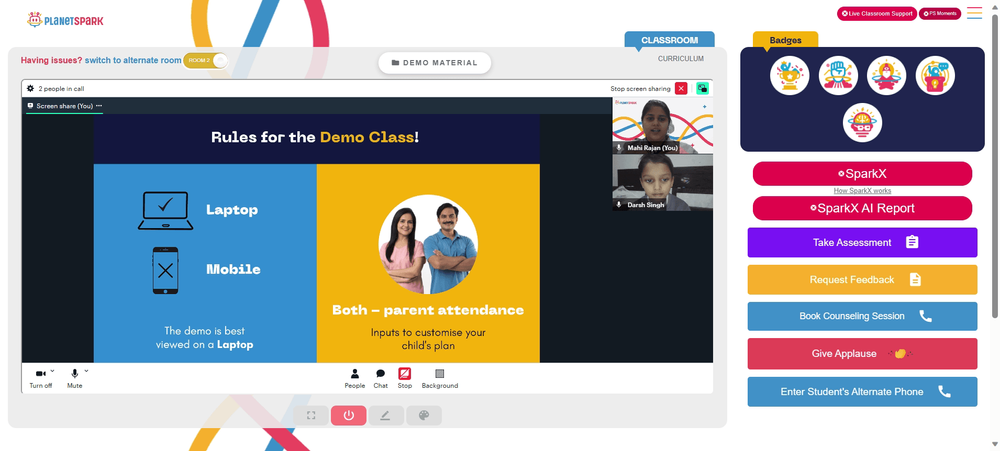
Task: Click the 'Having issues?' text
Action: tap(51, 60)
